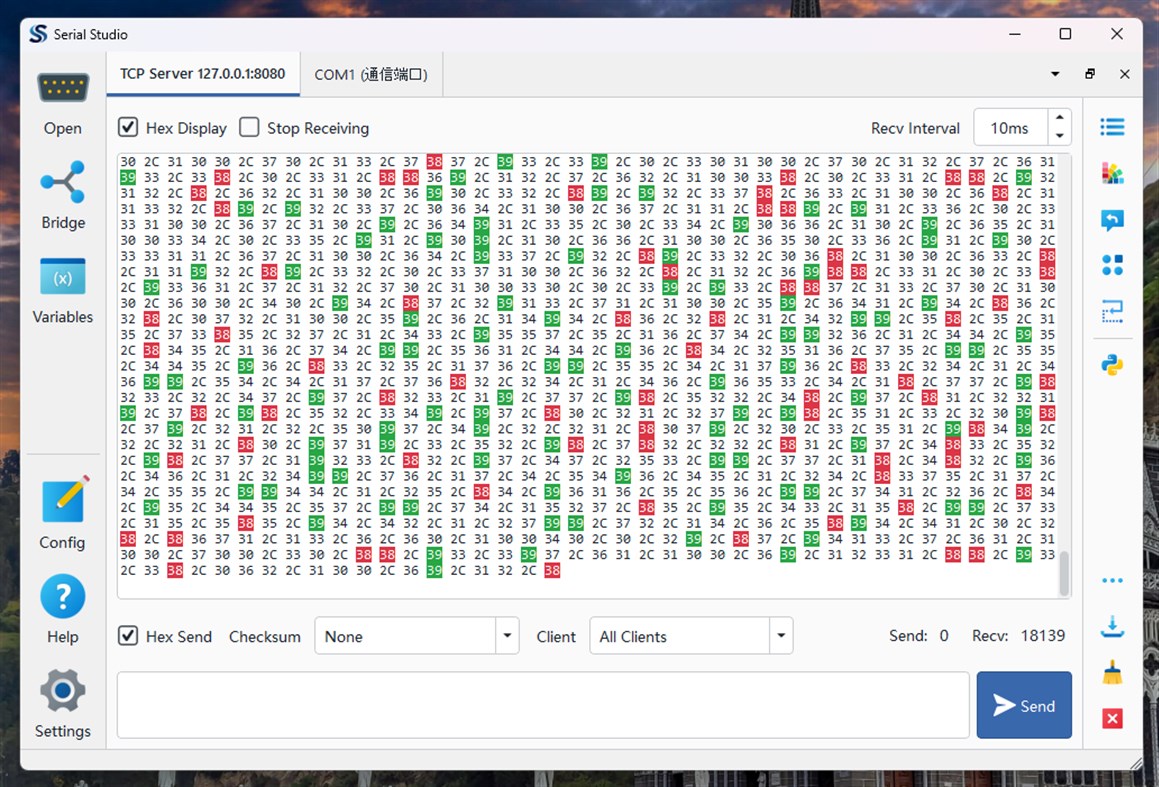The width and height of the screenshot is (1159, 787).
Task: Click the line-wrap arrow icon in right sidebar
Action: [x=1112, y=311]
